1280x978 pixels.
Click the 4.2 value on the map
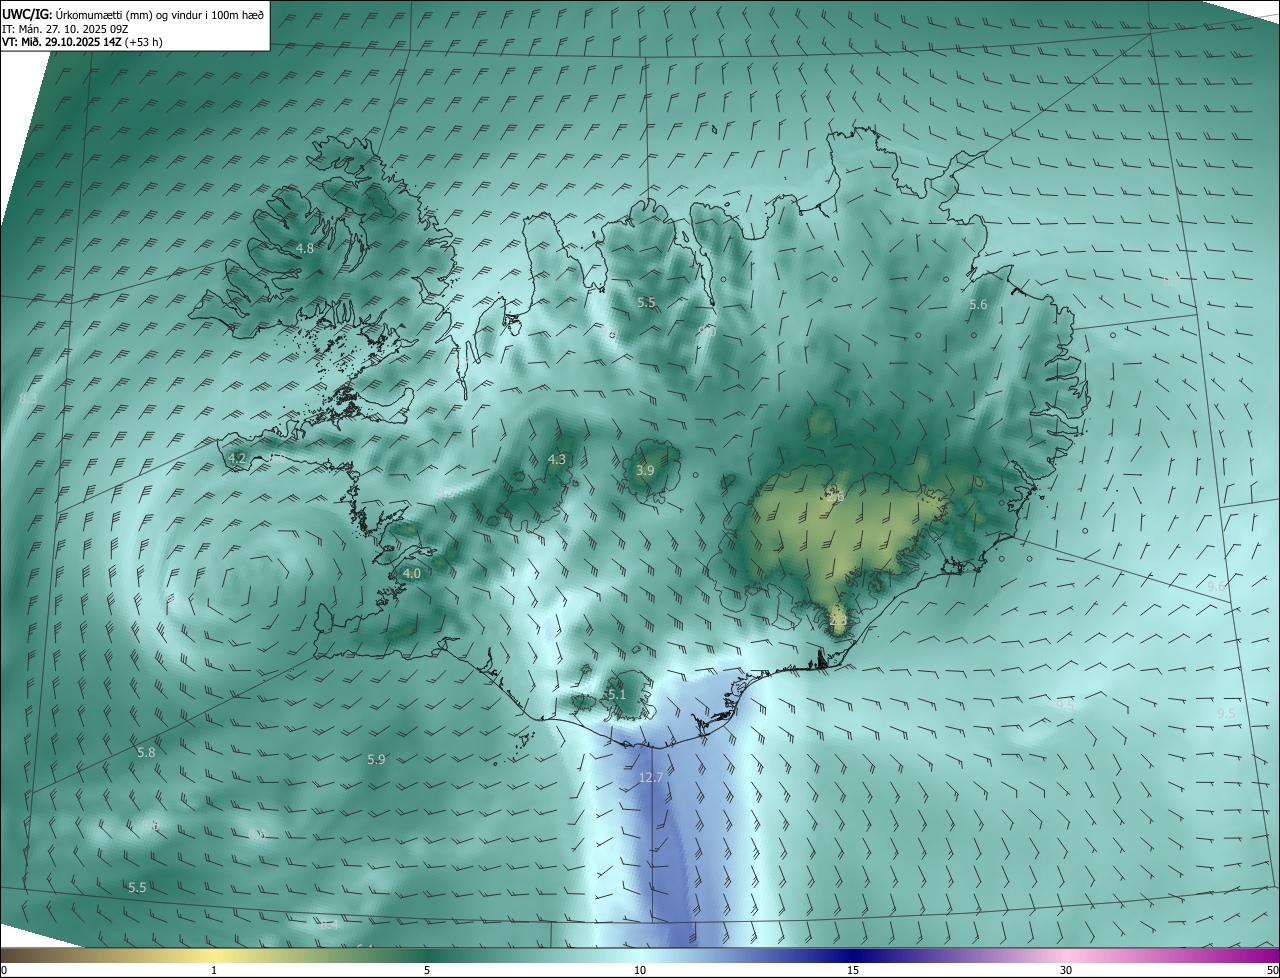[x=237, y=458]
